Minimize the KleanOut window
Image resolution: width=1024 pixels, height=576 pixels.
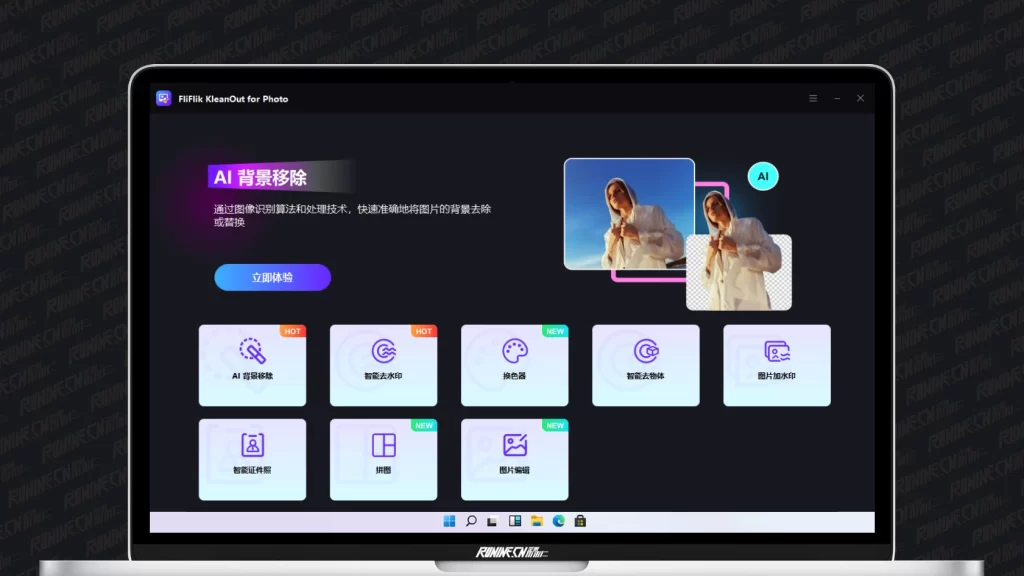tap(836, 98)
